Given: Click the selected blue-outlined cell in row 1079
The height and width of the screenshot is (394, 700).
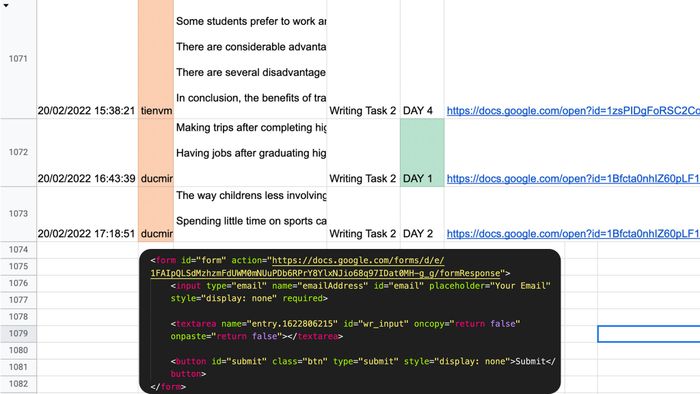Looking at the screenshot, I should coord(649,334).
